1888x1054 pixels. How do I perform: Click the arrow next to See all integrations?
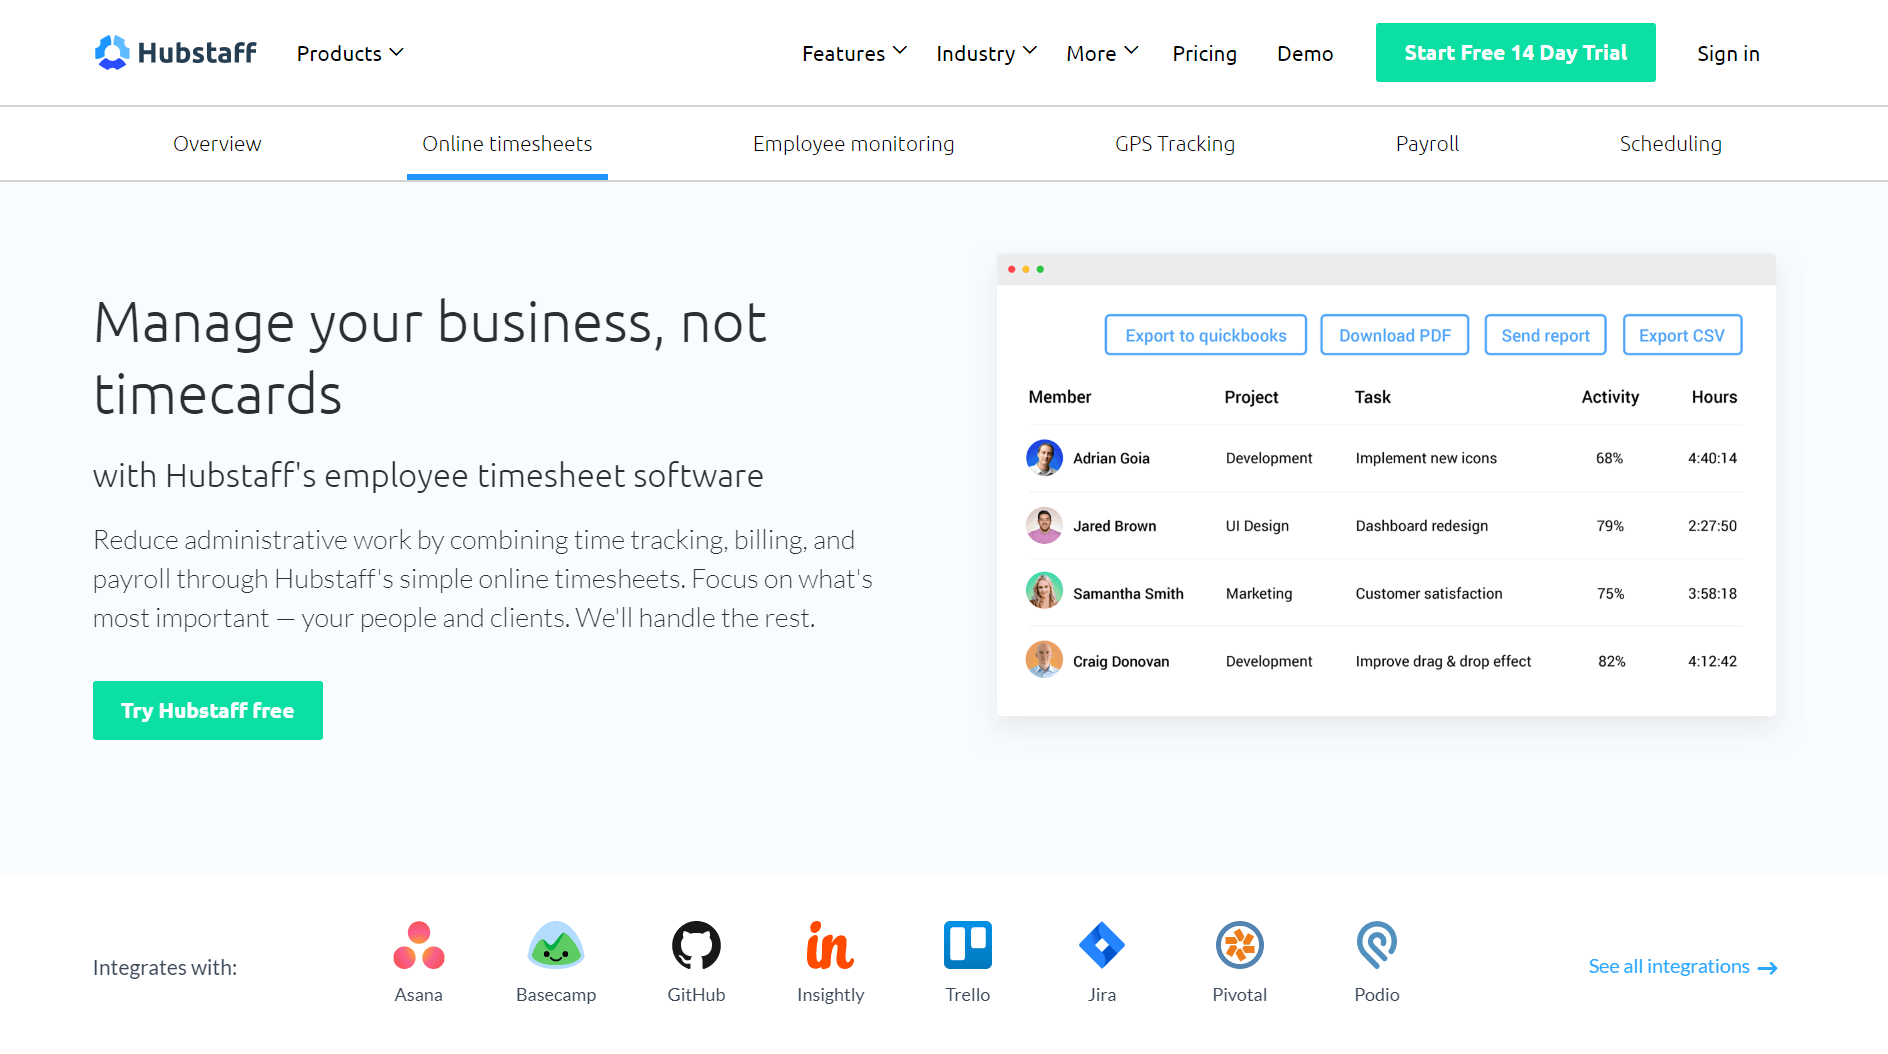coord(1767,968)
